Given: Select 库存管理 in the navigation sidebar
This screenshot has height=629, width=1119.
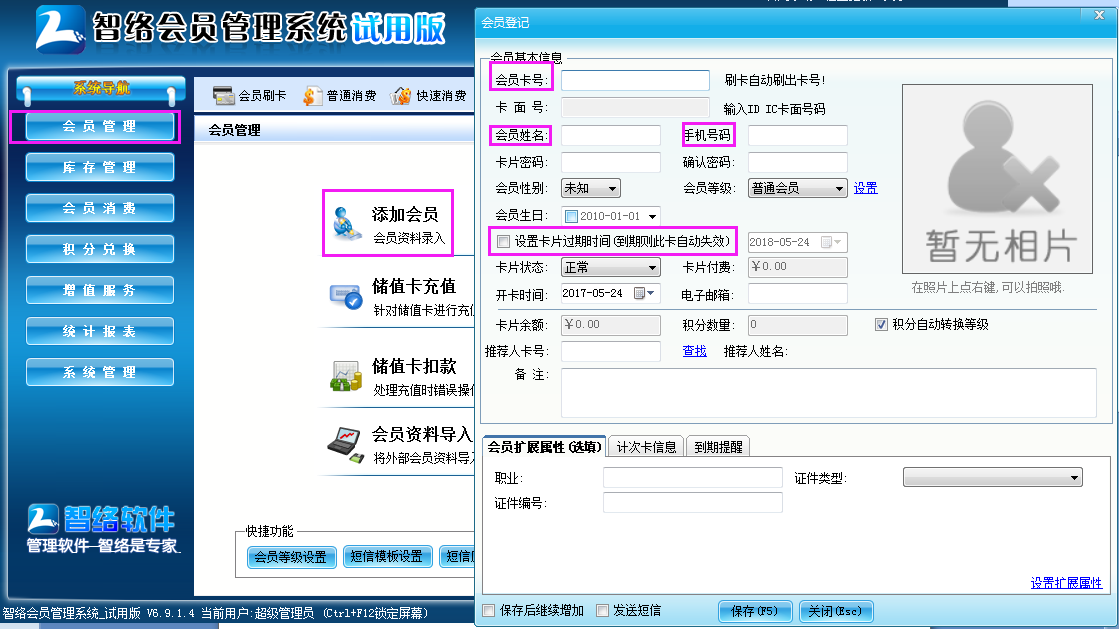Looking at the screenshot, I should (x=100, y=167).
